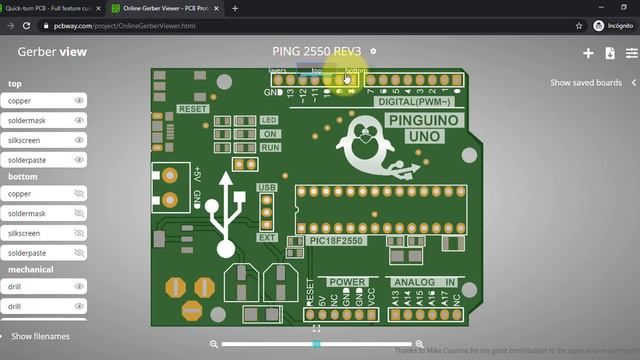Hide the top soldermask layer eye icon
640x360 pixels.
click(x=79, y=120)
